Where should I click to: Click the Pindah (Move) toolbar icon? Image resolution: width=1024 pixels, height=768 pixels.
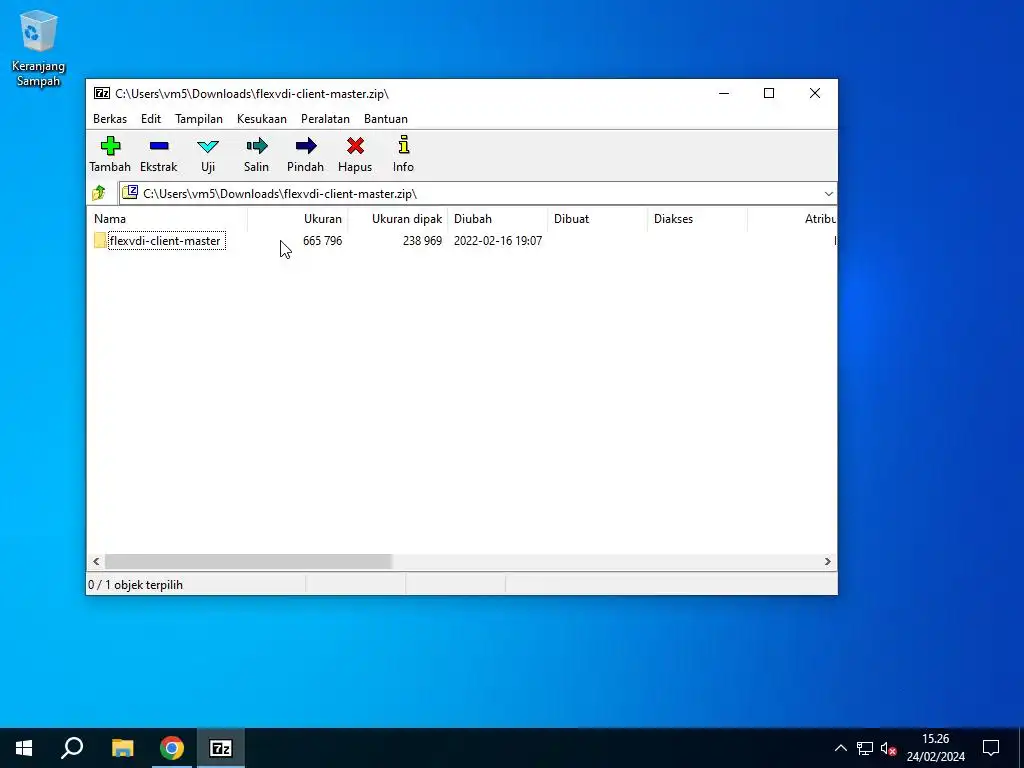click(306, 146)
